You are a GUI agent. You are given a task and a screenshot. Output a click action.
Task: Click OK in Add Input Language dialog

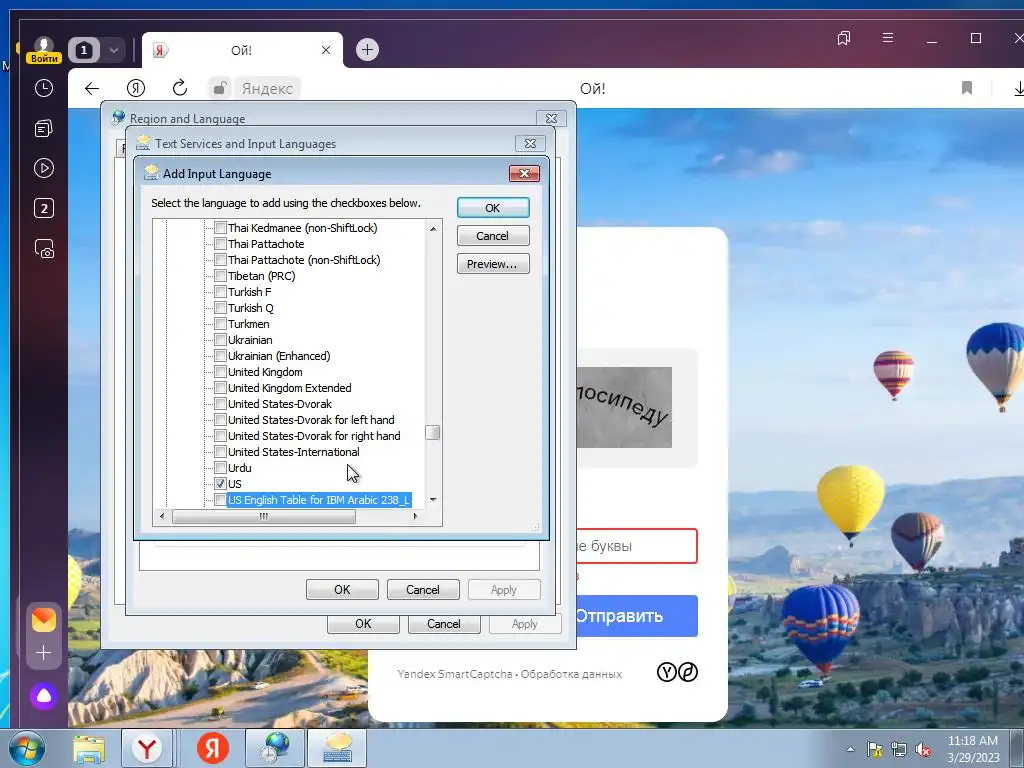pos(493,208)
